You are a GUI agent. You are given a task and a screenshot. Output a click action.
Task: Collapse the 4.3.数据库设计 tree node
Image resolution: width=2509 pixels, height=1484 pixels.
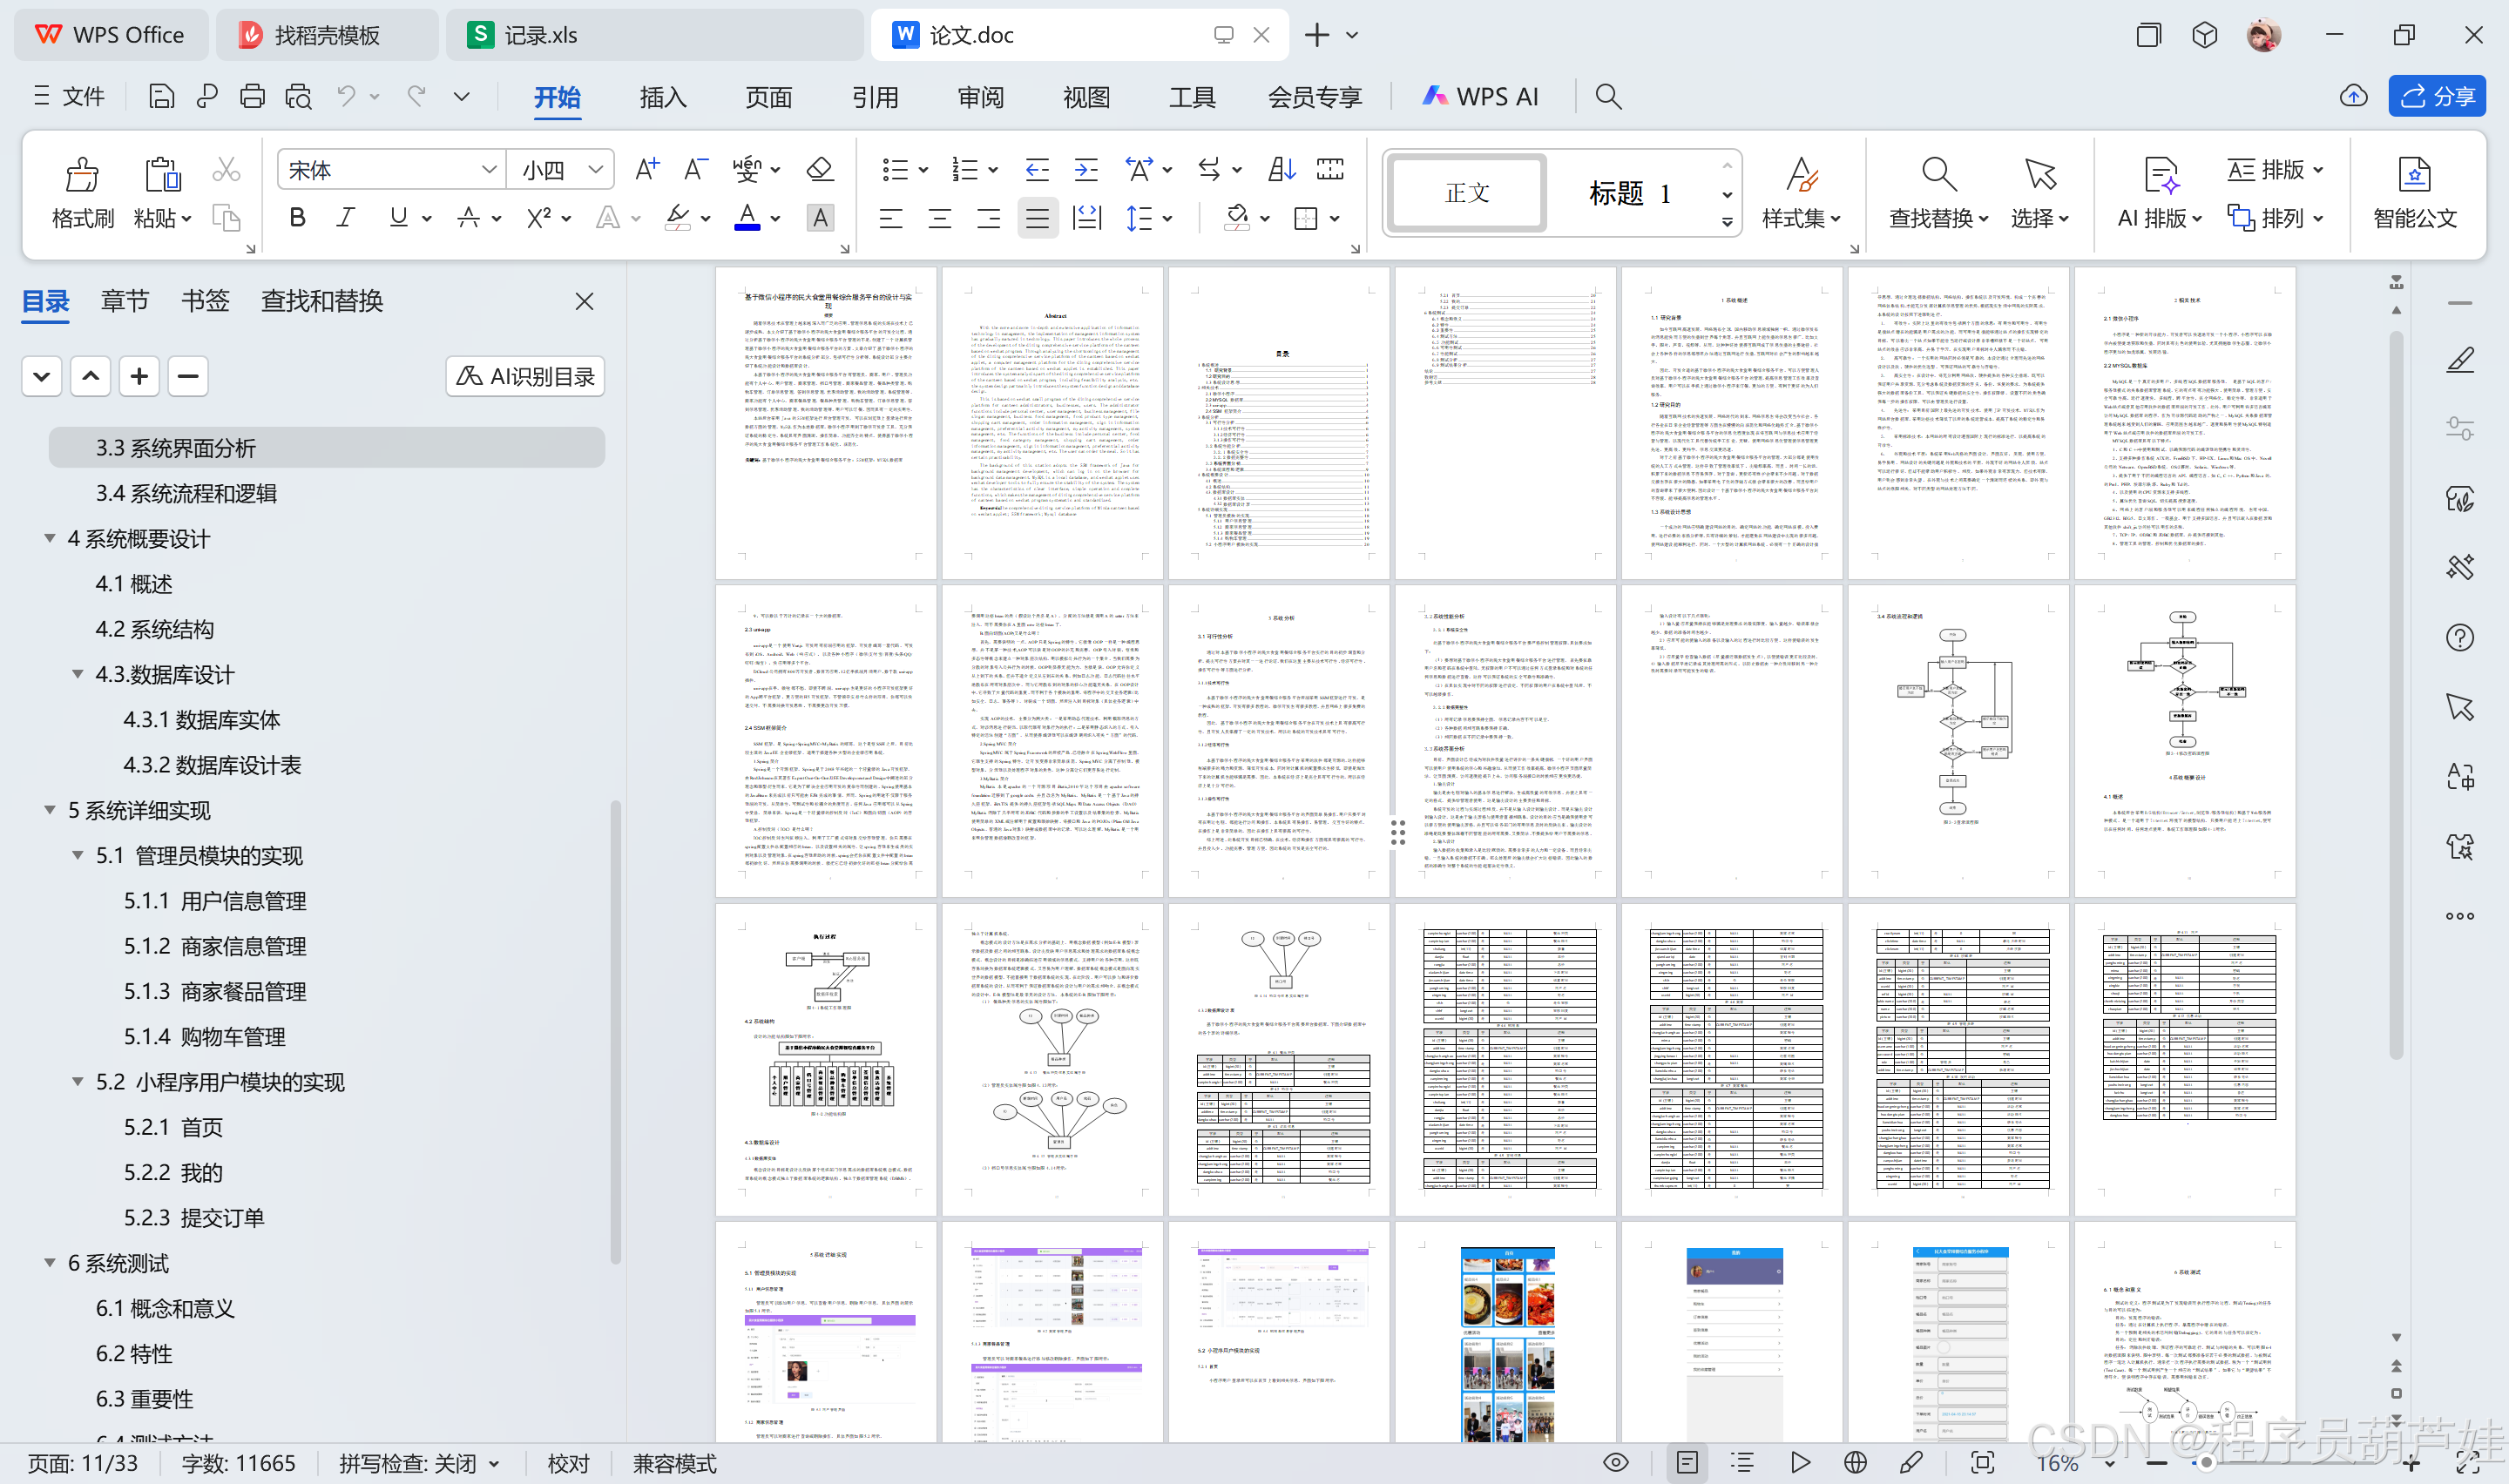click(77, 674)
